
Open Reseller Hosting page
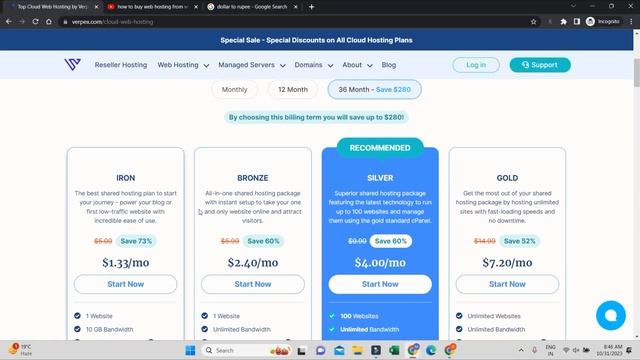click(121, 65)
